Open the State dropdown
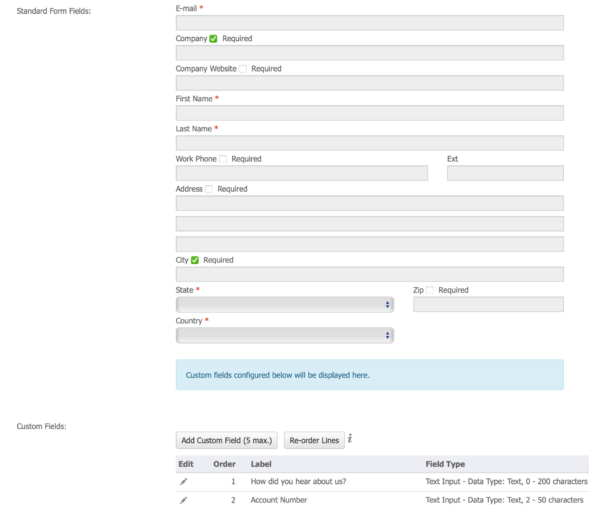The height and width of the screenshot is (512, 599). click(285, 305)
